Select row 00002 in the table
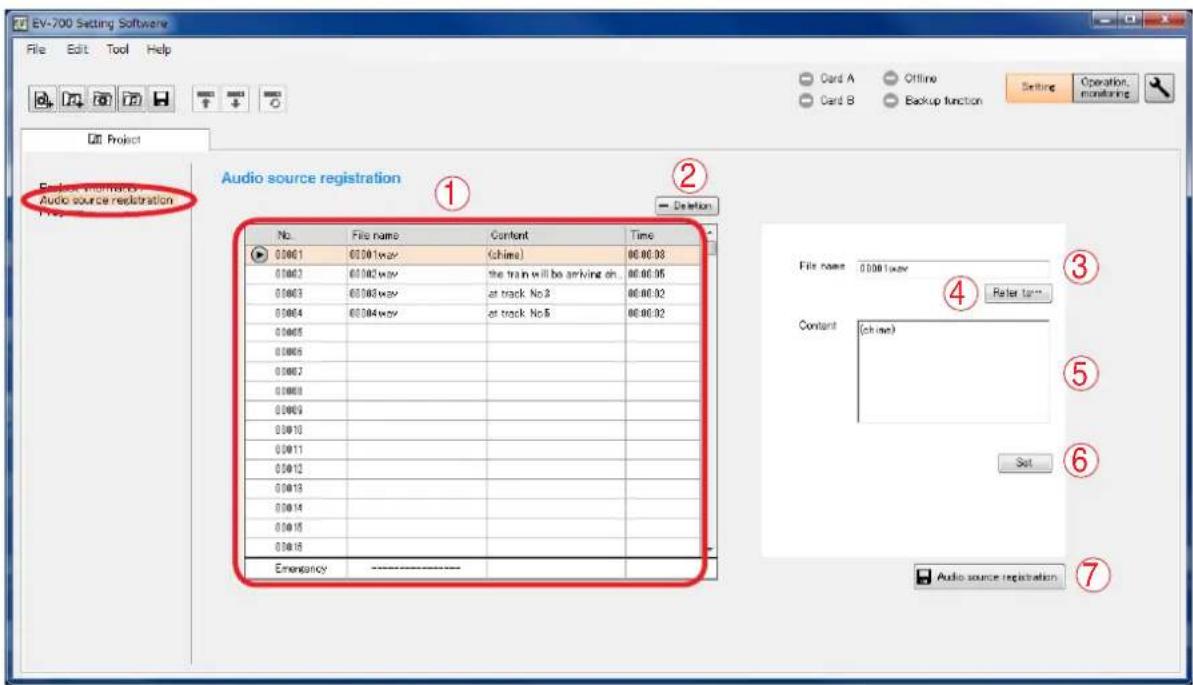 coord(473,274)
